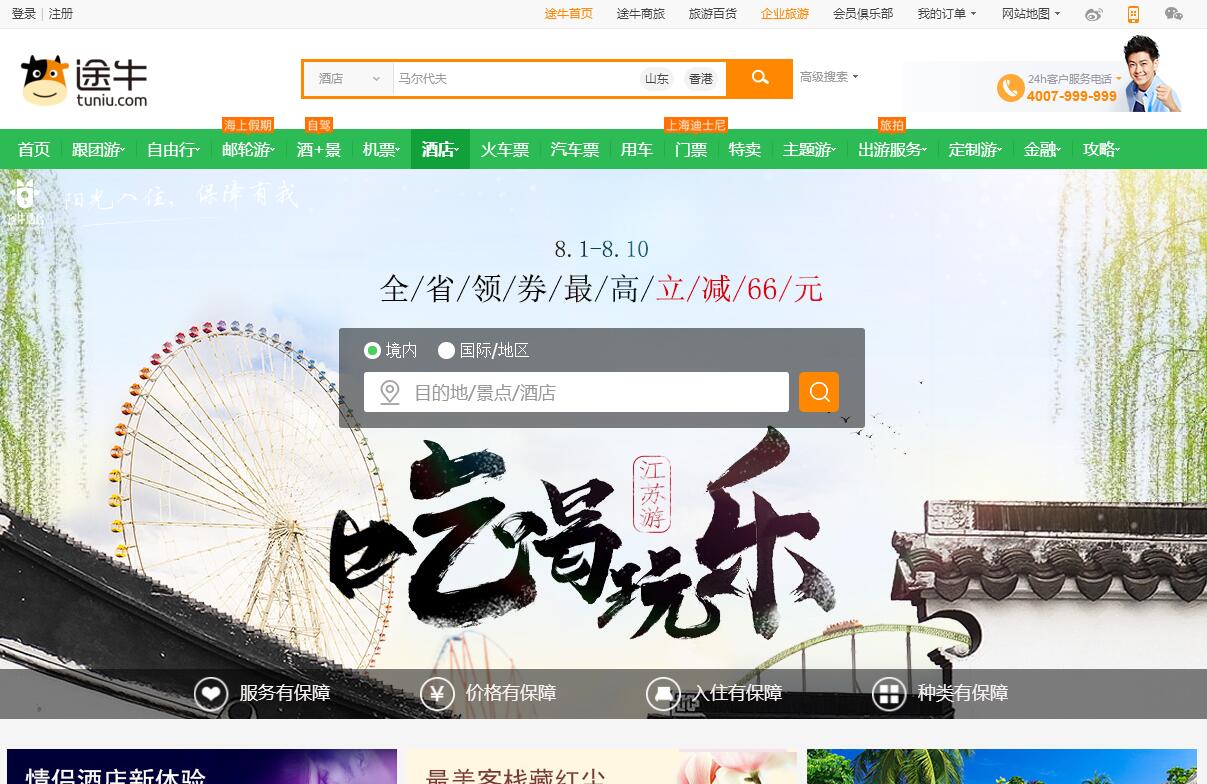Click the orange hotel search icon in banner
Screen dimensions: 1207x784
(819, 392)
